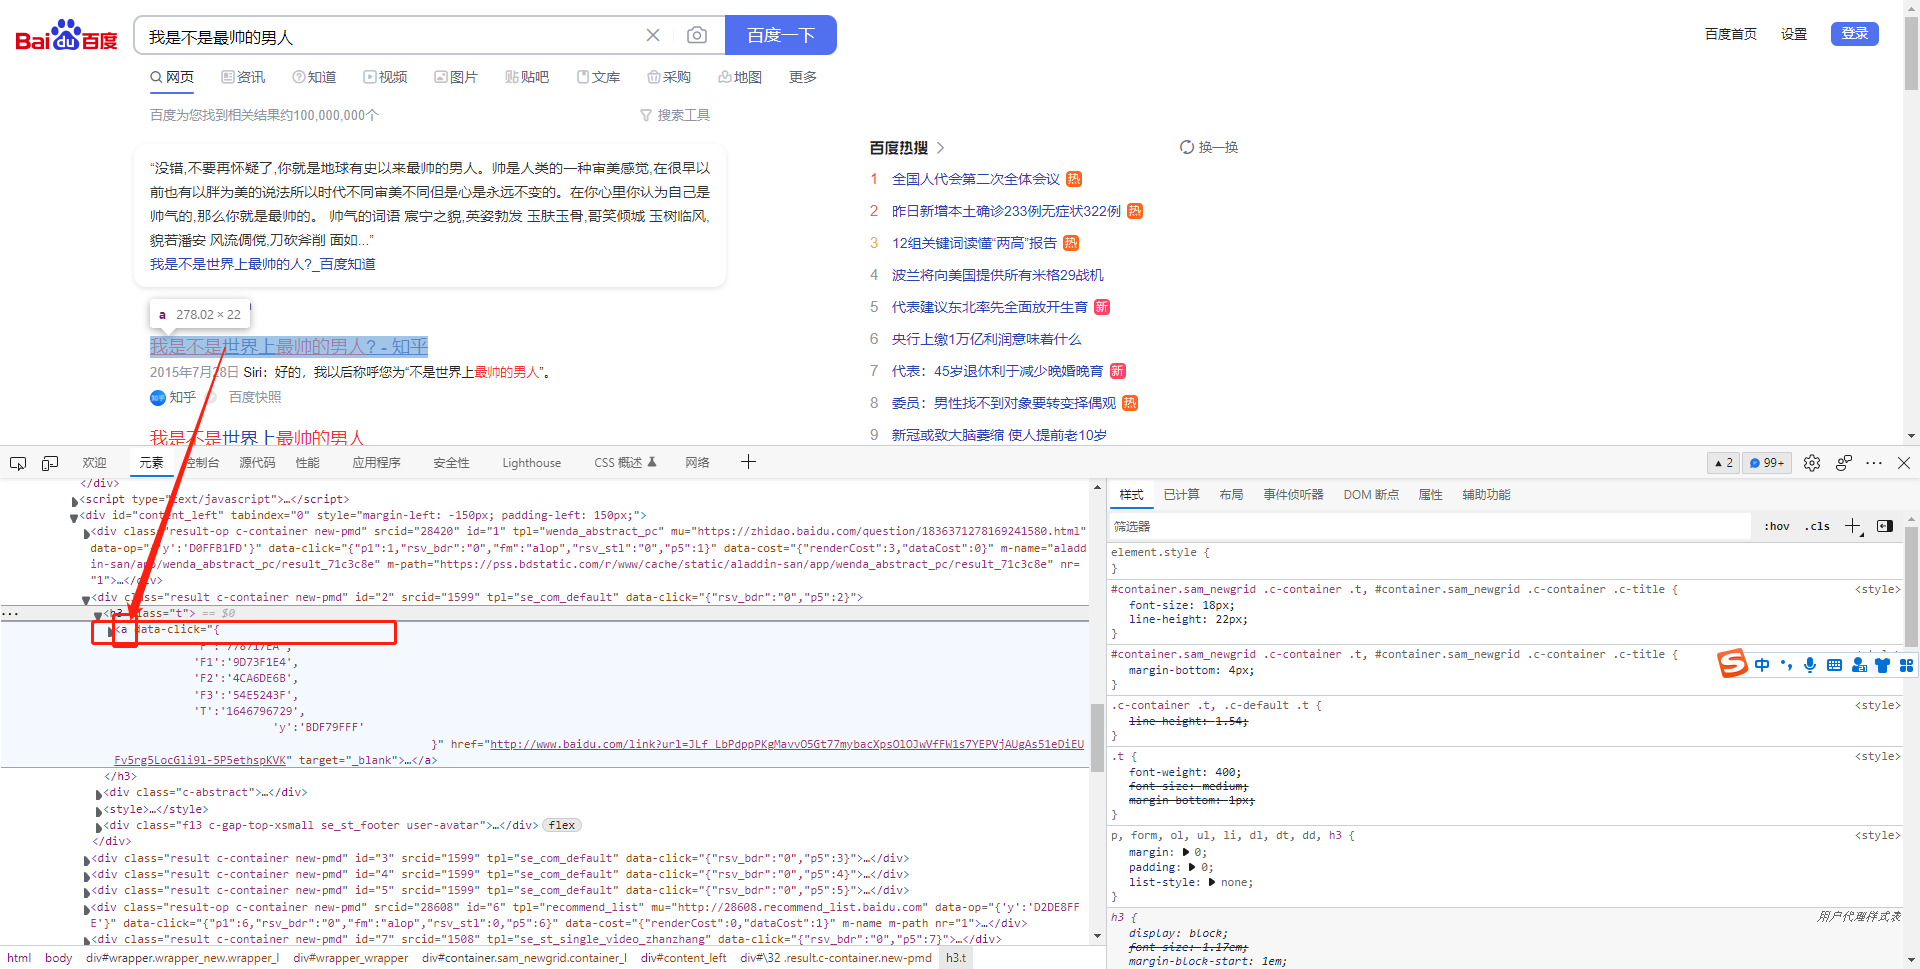1920x969 pixels.
Task: Toggle the computed styles sidebar icon
Action: click(x=1885, y=526)
